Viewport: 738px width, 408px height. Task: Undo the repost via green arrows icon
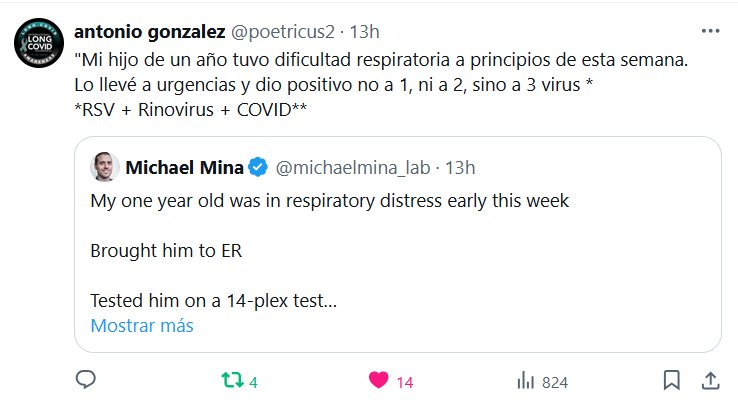pyautogui.click(x=232, y=381)
